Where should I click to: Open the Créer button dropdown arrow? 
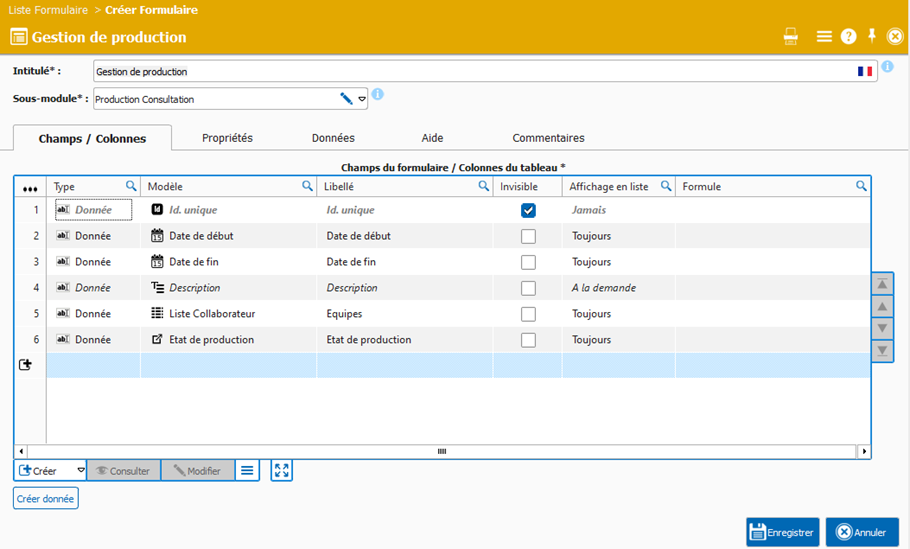(81, 470)
